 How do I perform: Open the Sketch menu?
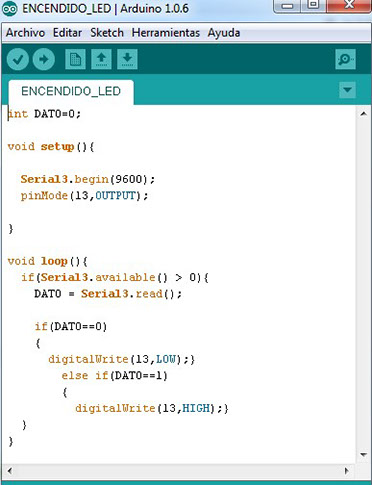[x=107, y=33]
